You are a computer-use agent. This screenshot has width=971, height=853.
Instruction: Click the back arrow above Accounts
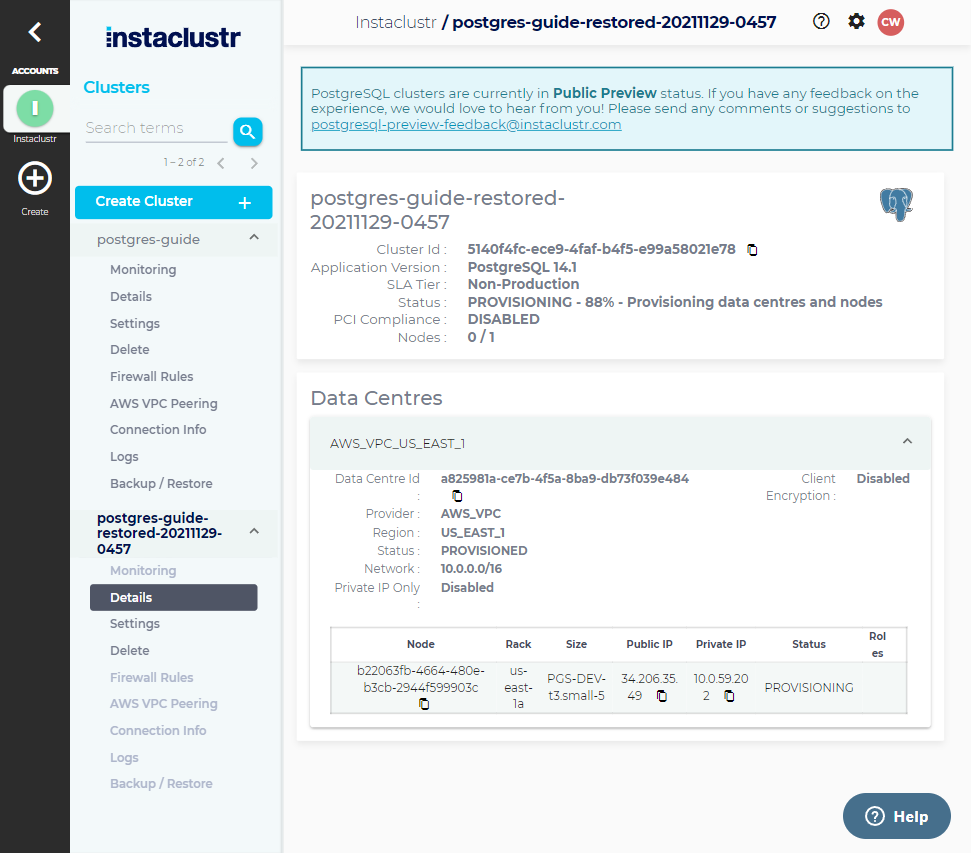tap(35, 32)
